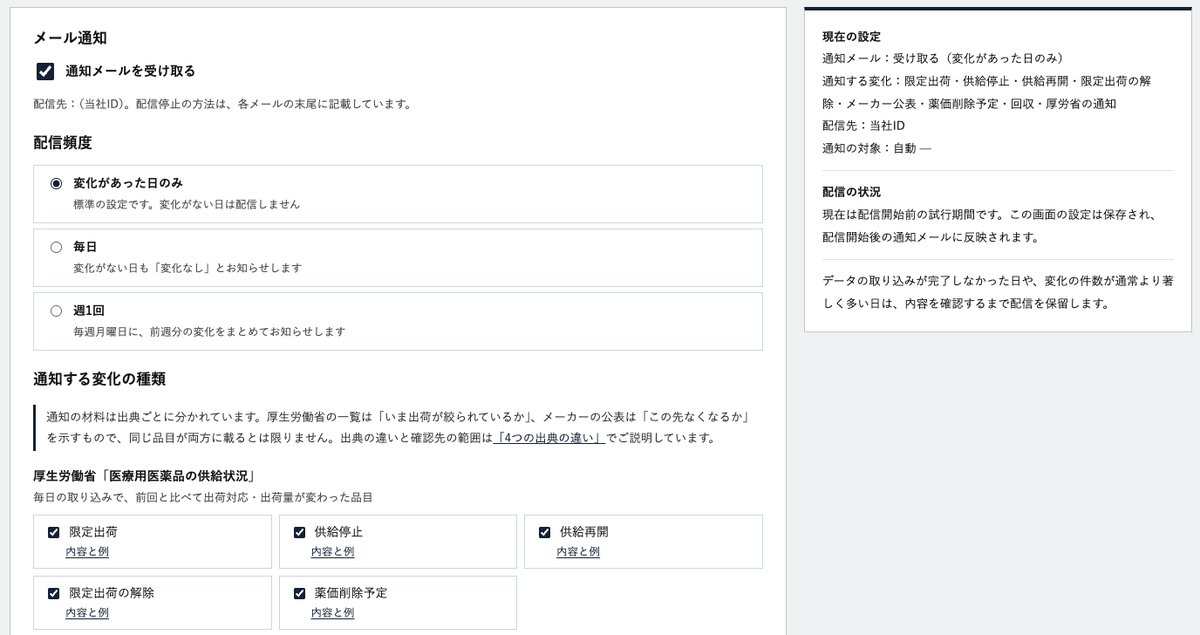Open 内容と例 under 供給再開

click(x=578, y=552)
